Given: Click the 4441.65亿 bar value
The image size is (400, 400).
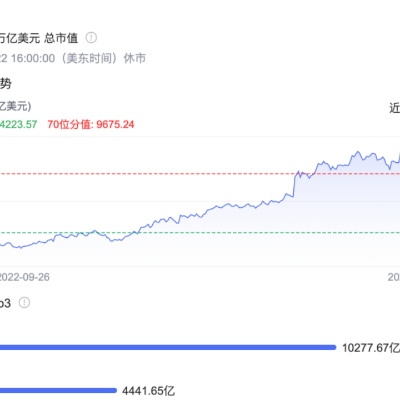Looking at the screenshot, I should pos(148,391).
